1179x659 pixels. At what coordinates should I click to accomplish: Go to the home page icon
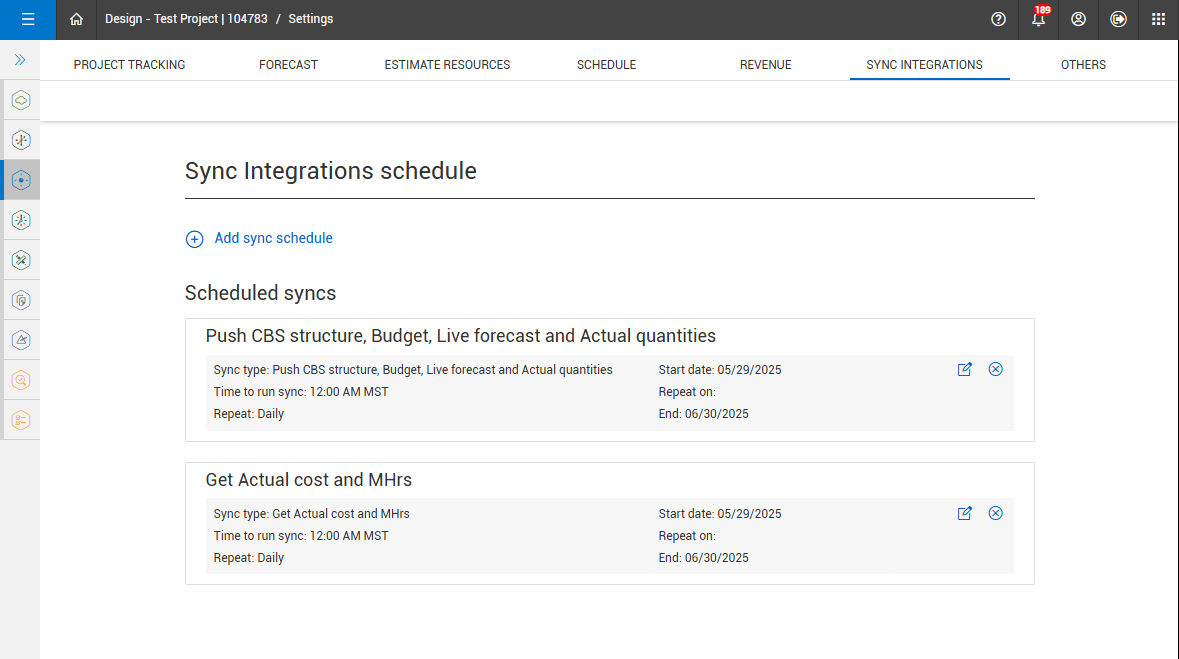pos(76,19)
